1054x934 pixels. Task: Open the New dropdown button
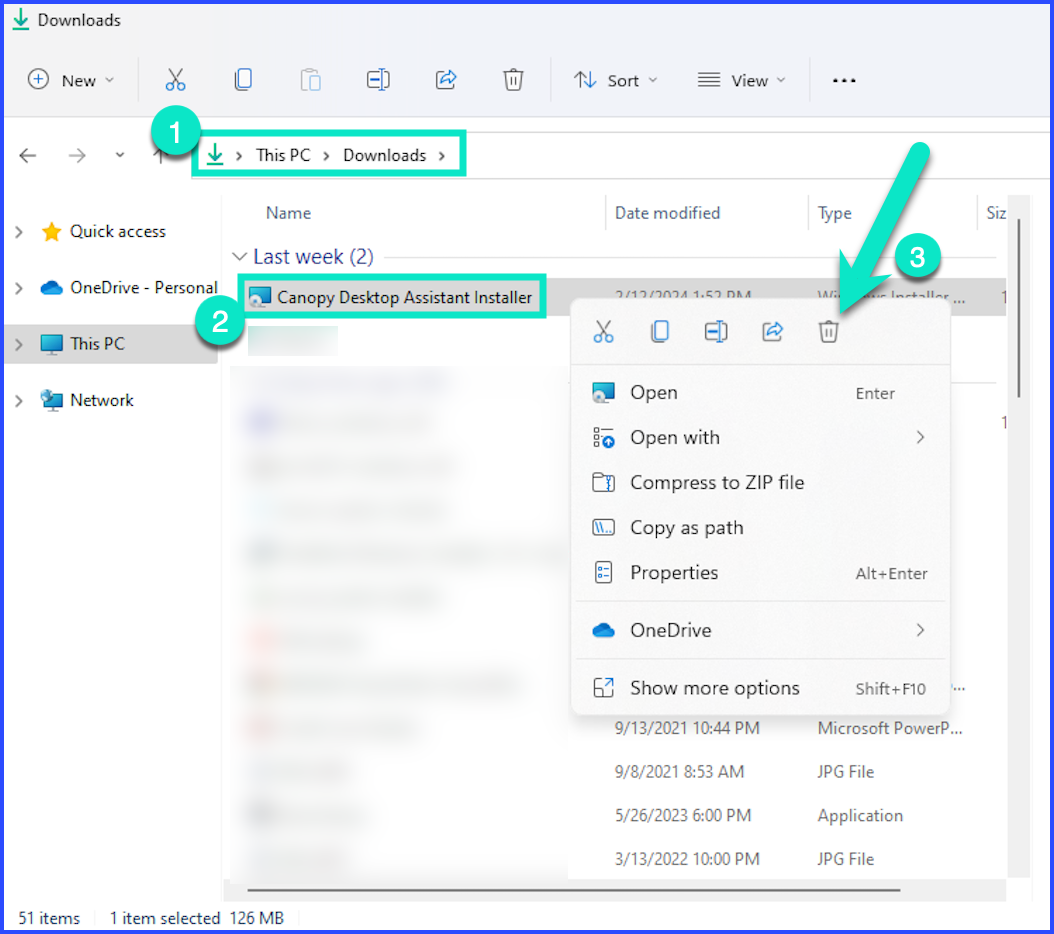(71, 80)
